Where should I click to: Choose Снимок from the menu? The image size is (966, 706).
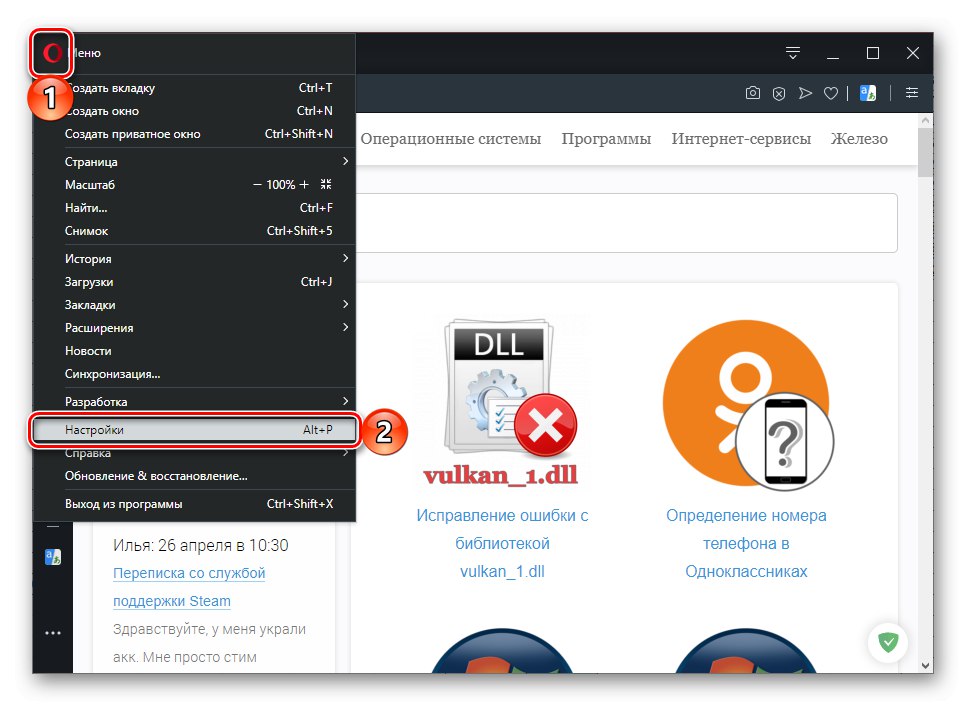[x=194, y=230]
